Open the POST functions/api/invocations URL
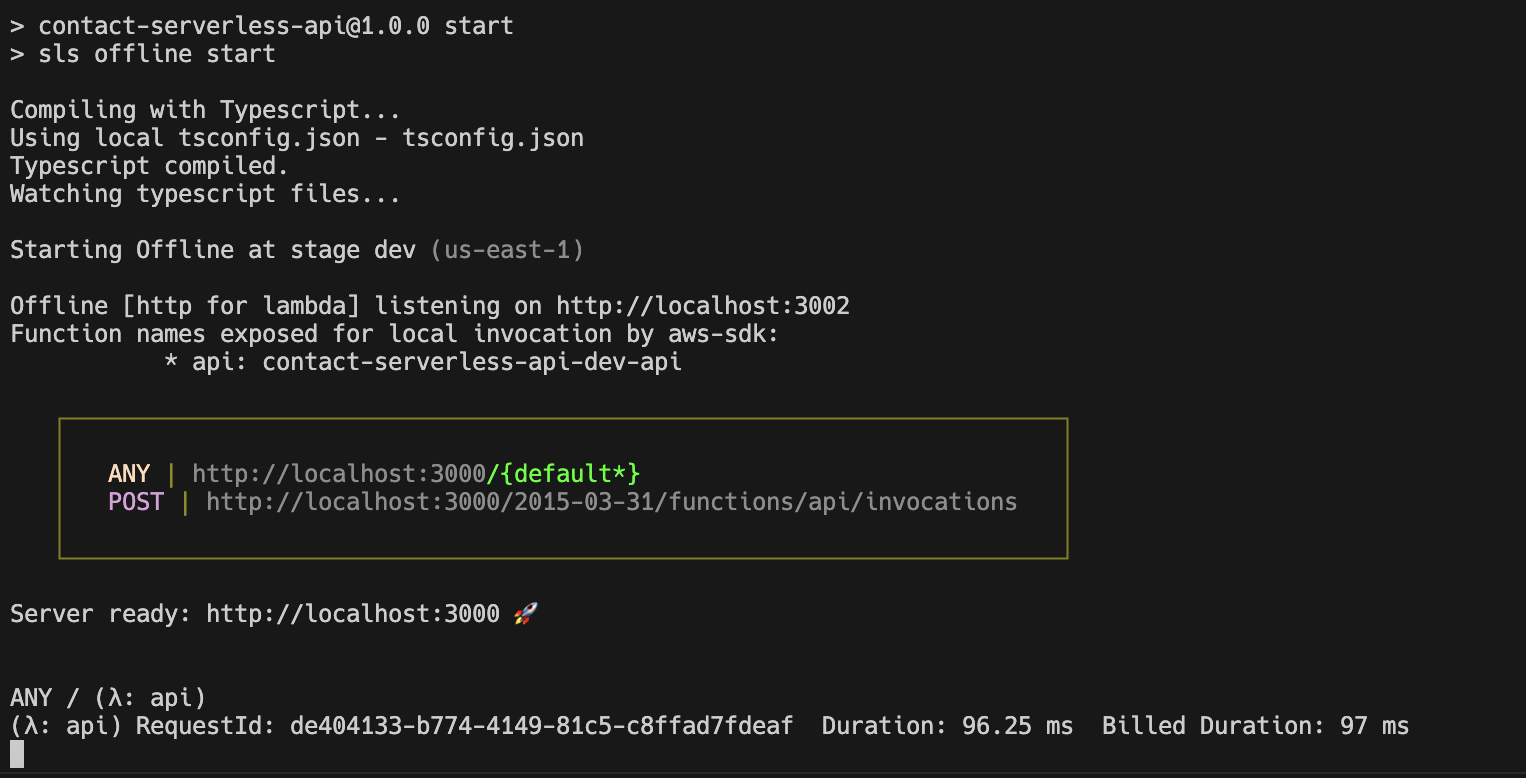This screenshot has width=1526, height=778. 611,501
